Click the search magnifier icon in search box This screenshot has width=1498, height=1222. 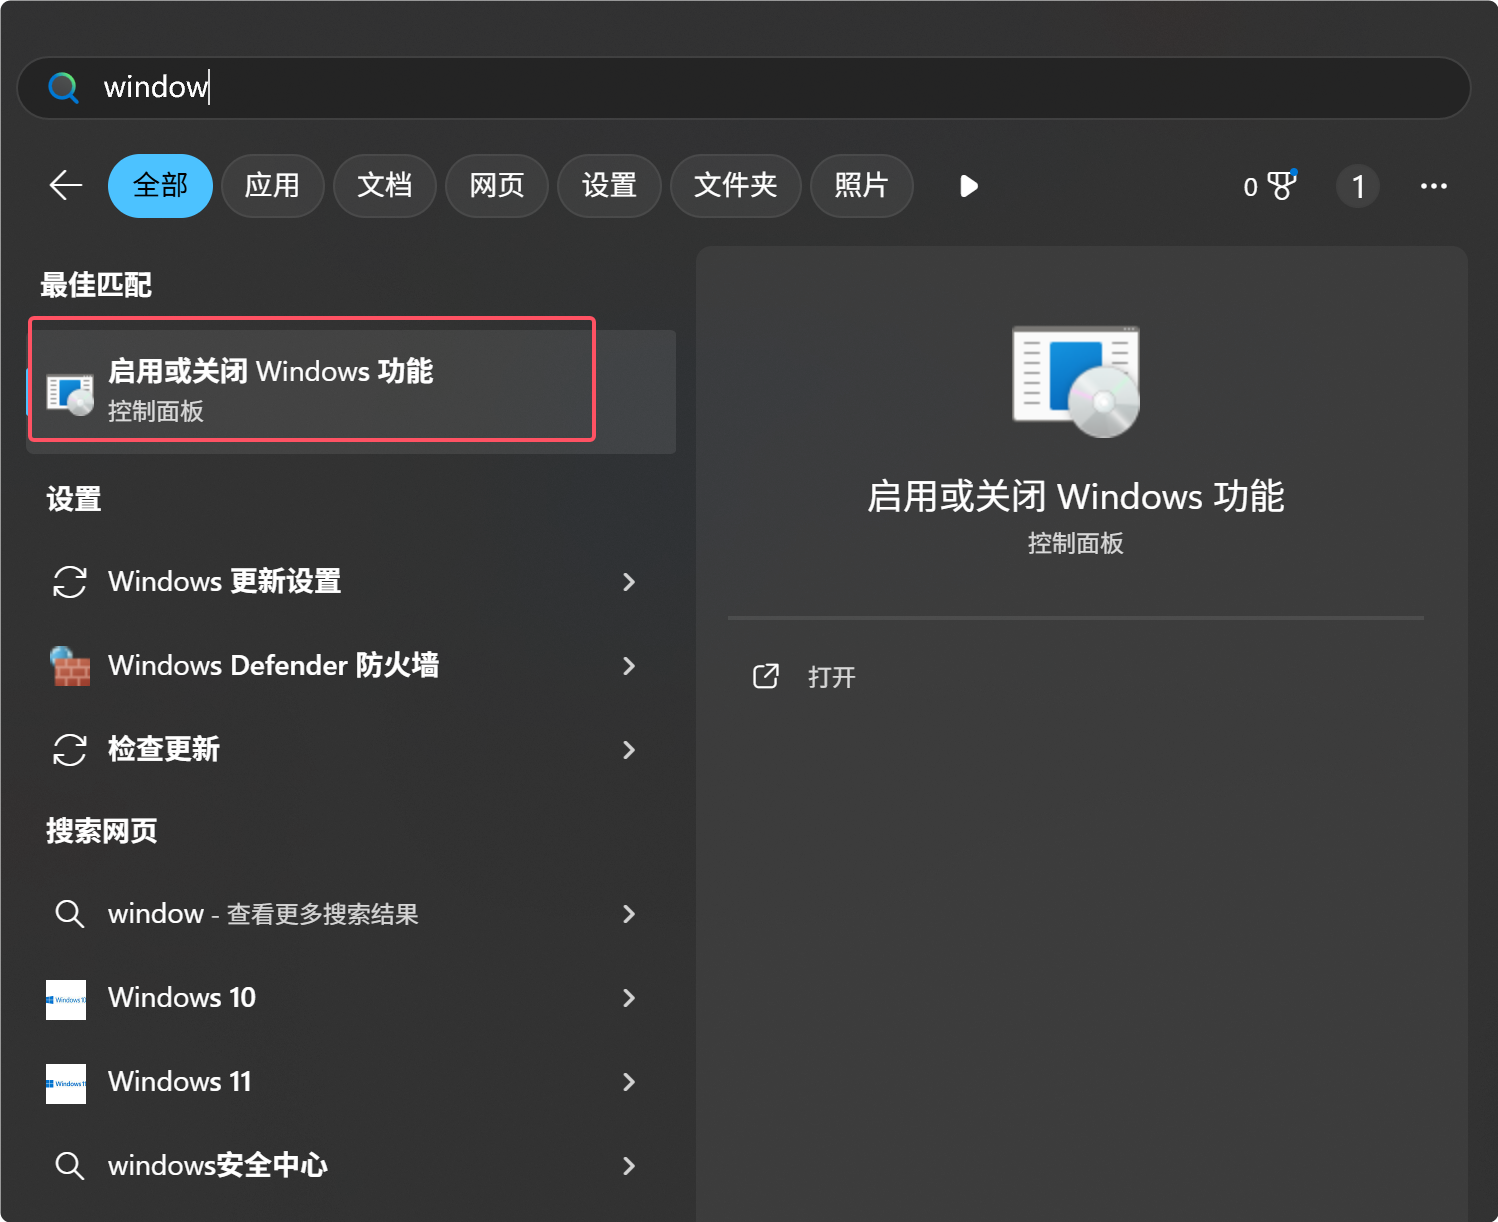point(63,88)
